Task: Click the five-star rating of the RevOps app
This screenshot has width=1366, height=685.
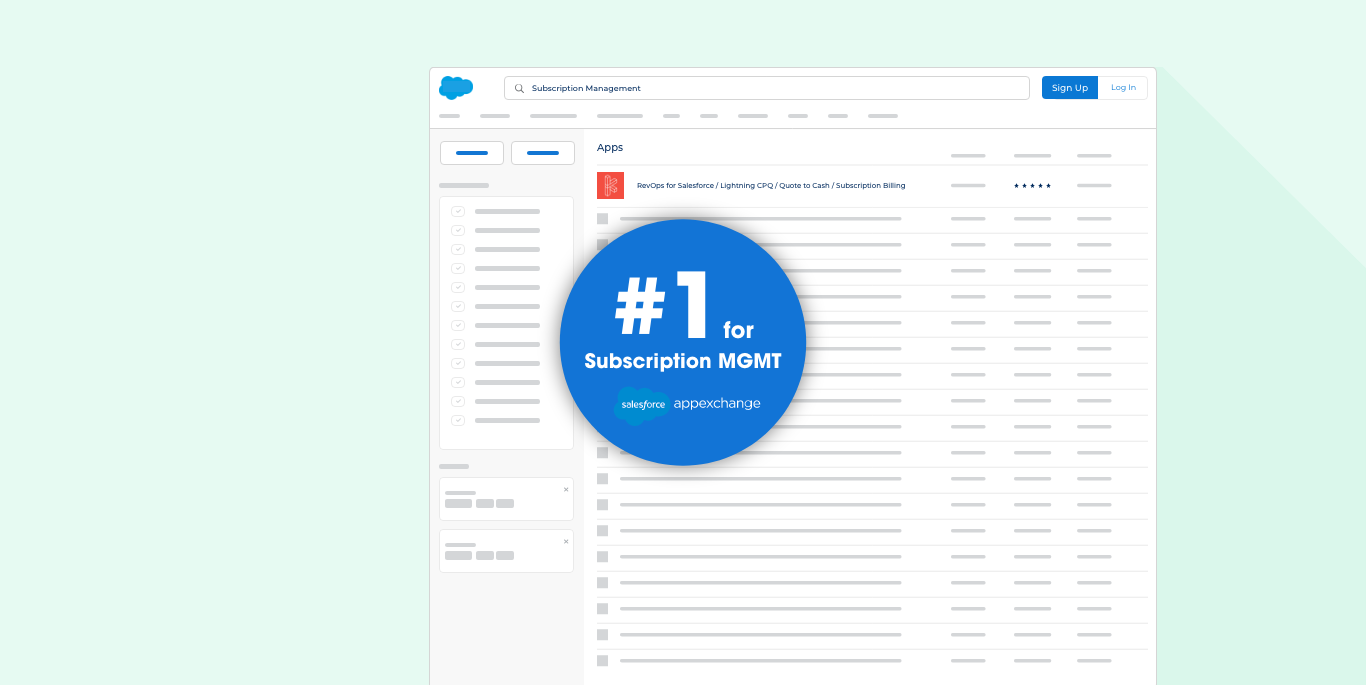Action: click(x=1032, y=186)
